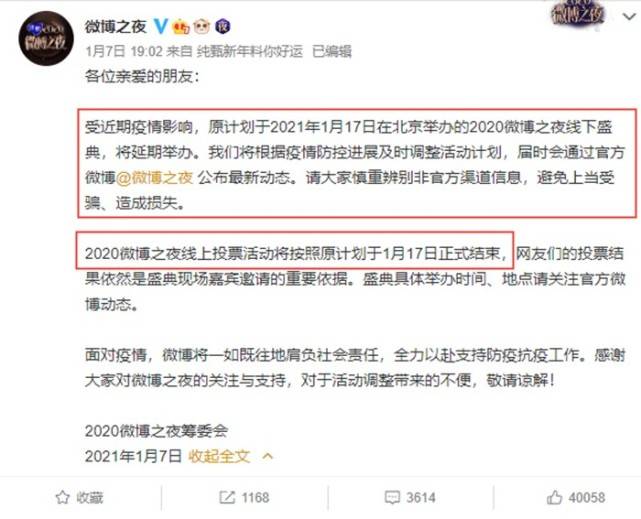Viewport: 641px width, 519px height.
Task: Click the 微博之夜 watermark logo image
Action: point(578,12)
